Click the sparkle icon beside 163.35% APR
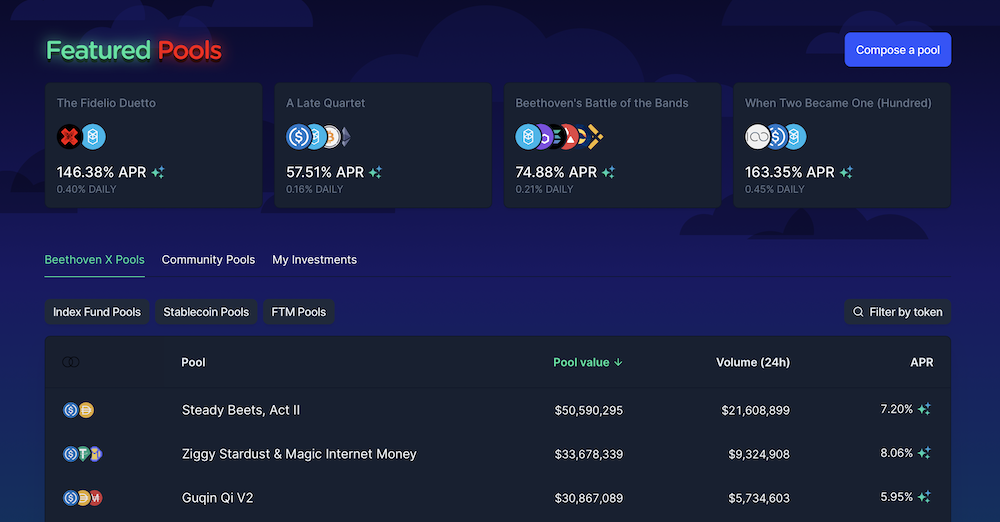This screenshot has width=1000, height=522. pyautogui.click(x=845, y=173)
